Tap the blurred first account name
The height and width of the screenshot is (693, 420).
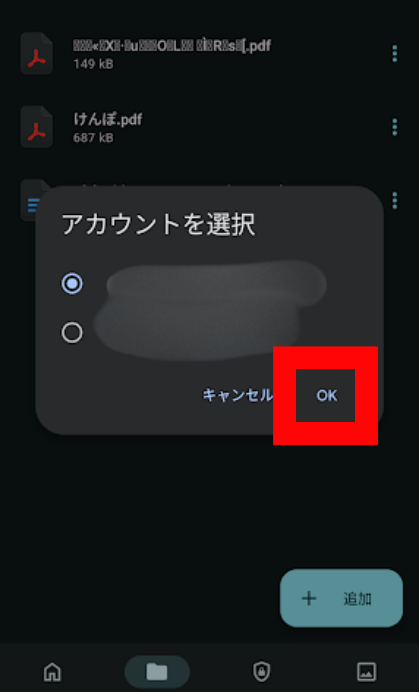(x=217, y=283)
